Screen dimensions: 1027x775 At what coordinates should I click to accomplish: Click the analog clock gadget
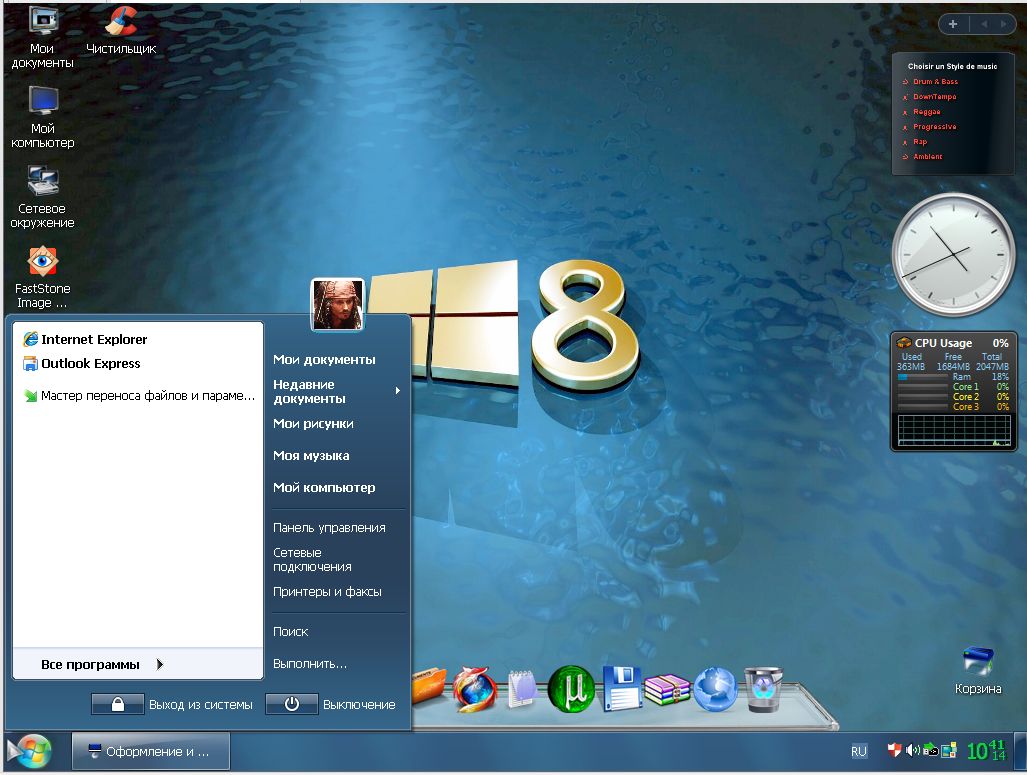(953, 254)
